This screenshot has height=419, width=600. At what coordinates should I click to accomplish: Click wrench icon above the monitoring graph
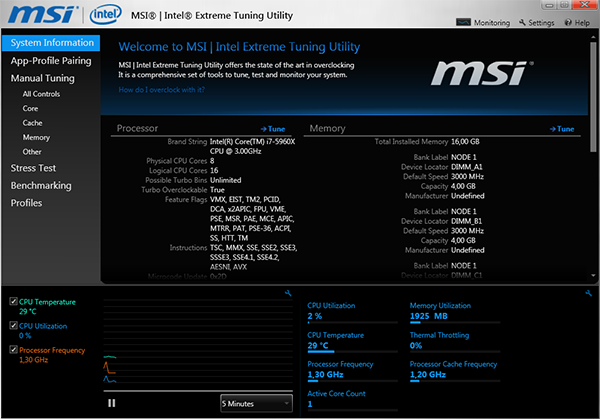click(288, 293)
